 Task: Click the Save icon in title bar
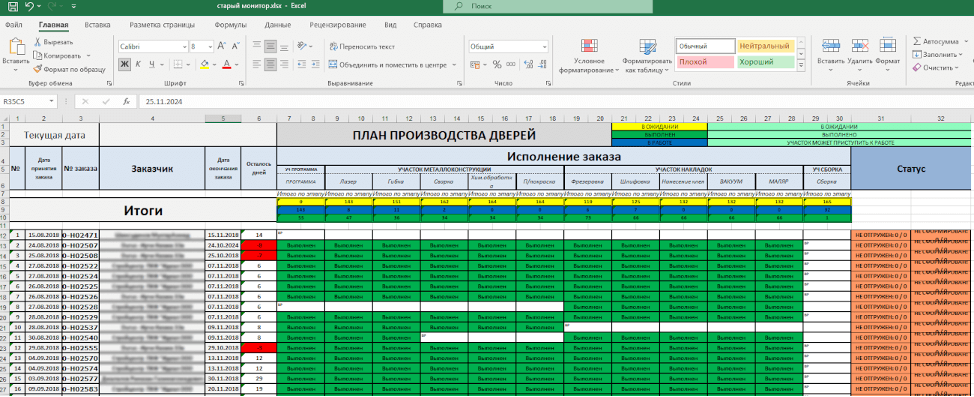tap(12, 6)
